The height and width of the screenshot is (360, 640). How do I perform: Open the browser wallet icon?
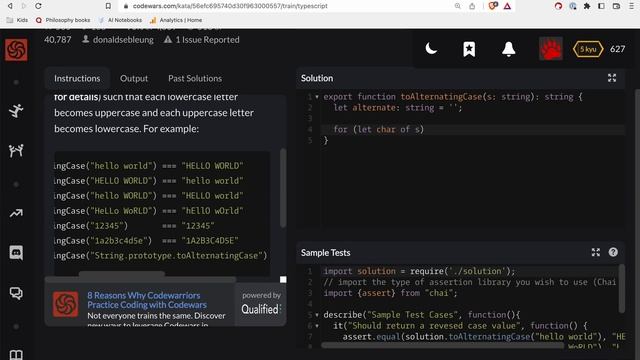tap(616, 6)
